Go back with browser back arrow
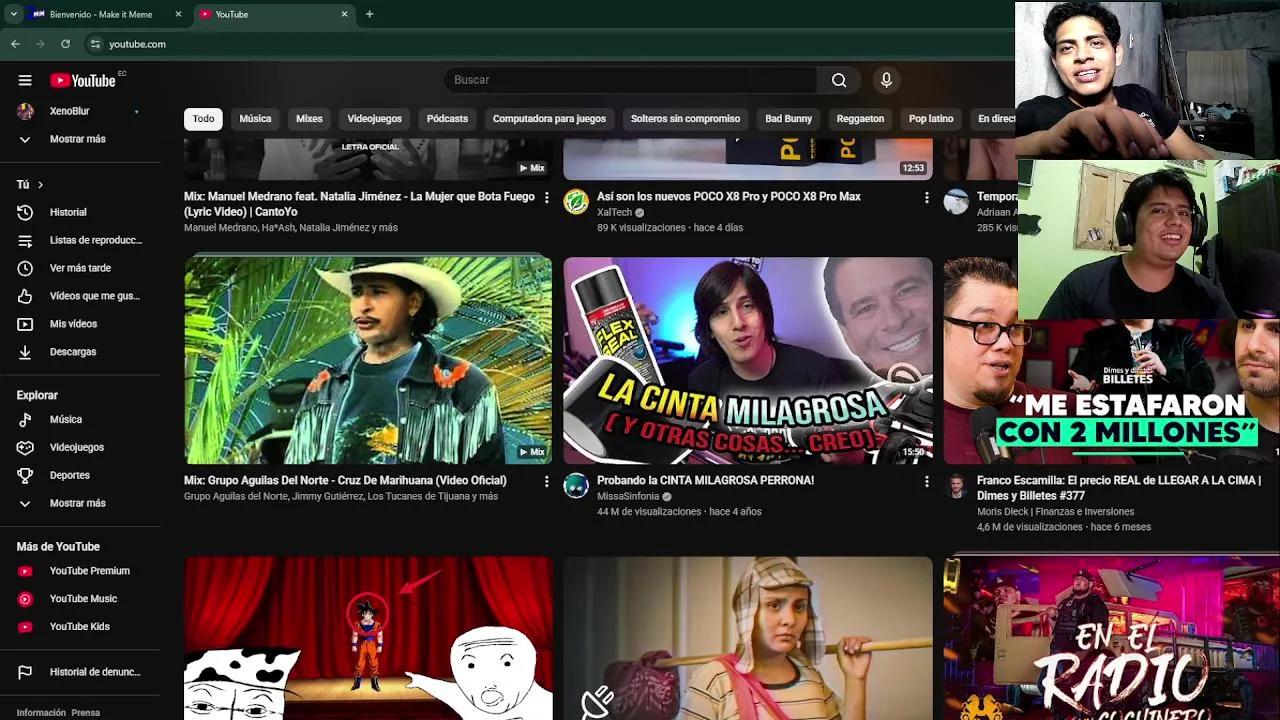This screenshot has width=1280, height=720. (15, 44)
